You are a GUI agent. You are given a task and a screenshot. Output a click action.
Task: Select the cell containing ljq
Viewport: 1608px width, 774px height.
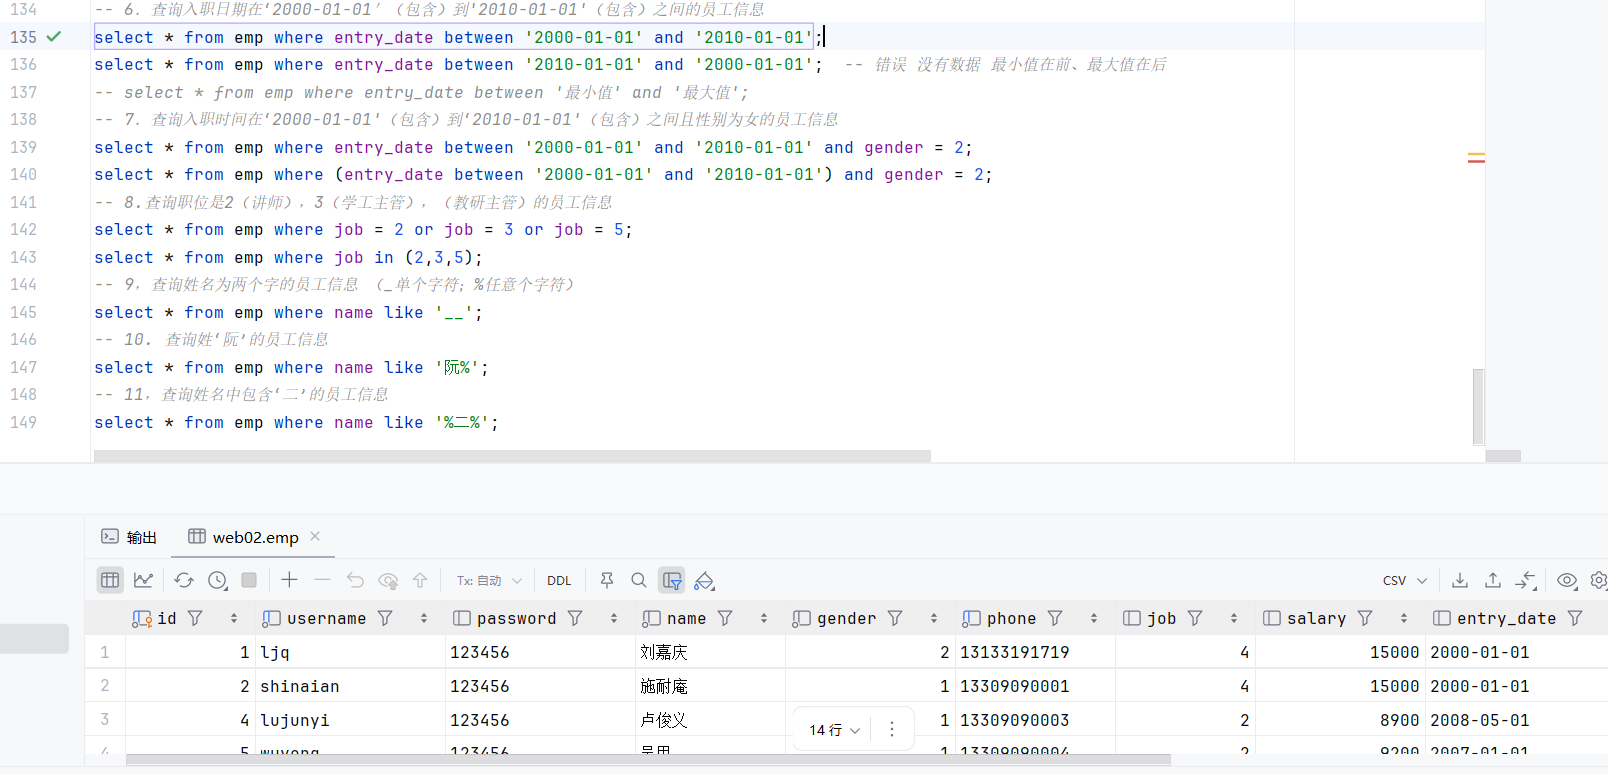click(x=350, y=652)
